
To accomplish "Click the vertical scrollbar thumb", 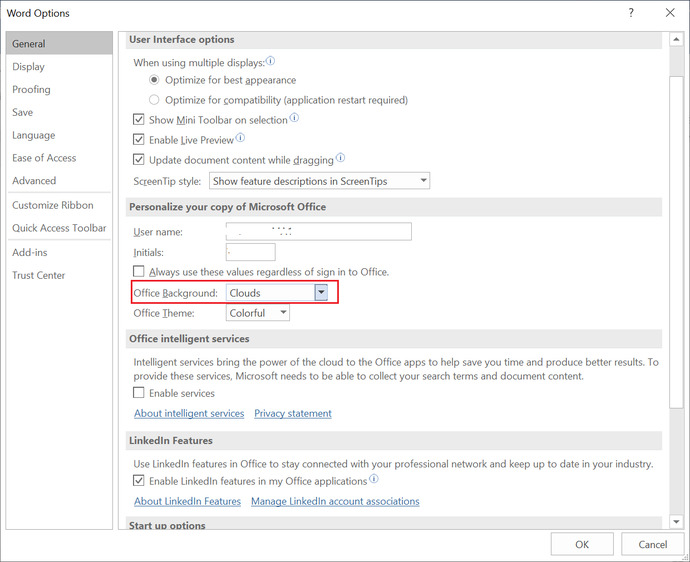I will pos(676,242).
